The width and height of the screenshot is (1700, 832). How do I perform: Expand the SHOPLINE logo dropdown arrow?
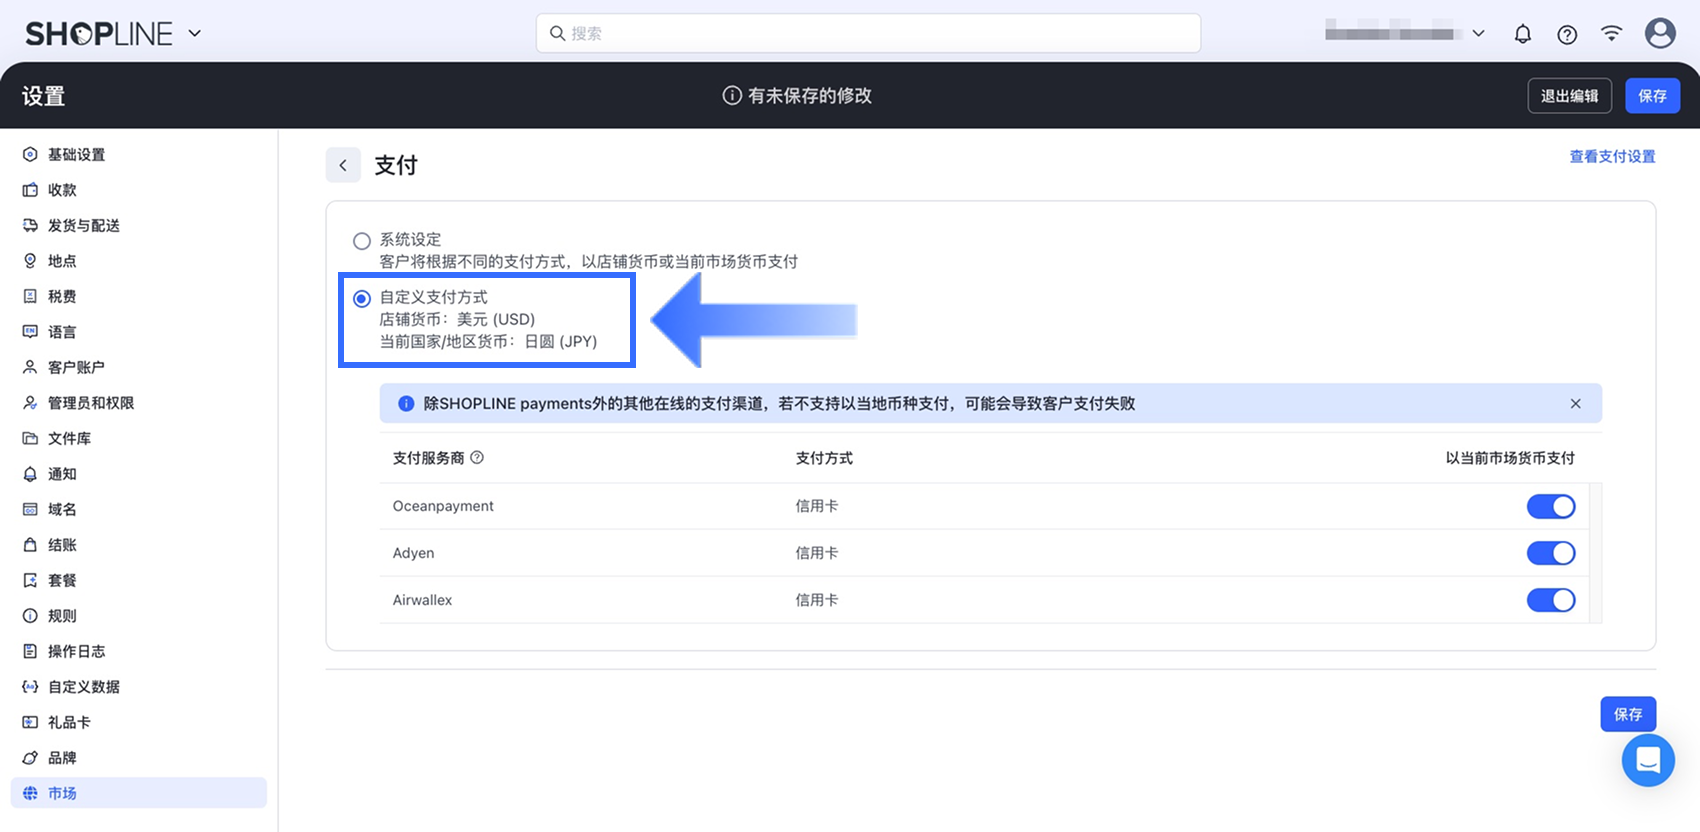[x=195, y=34]
